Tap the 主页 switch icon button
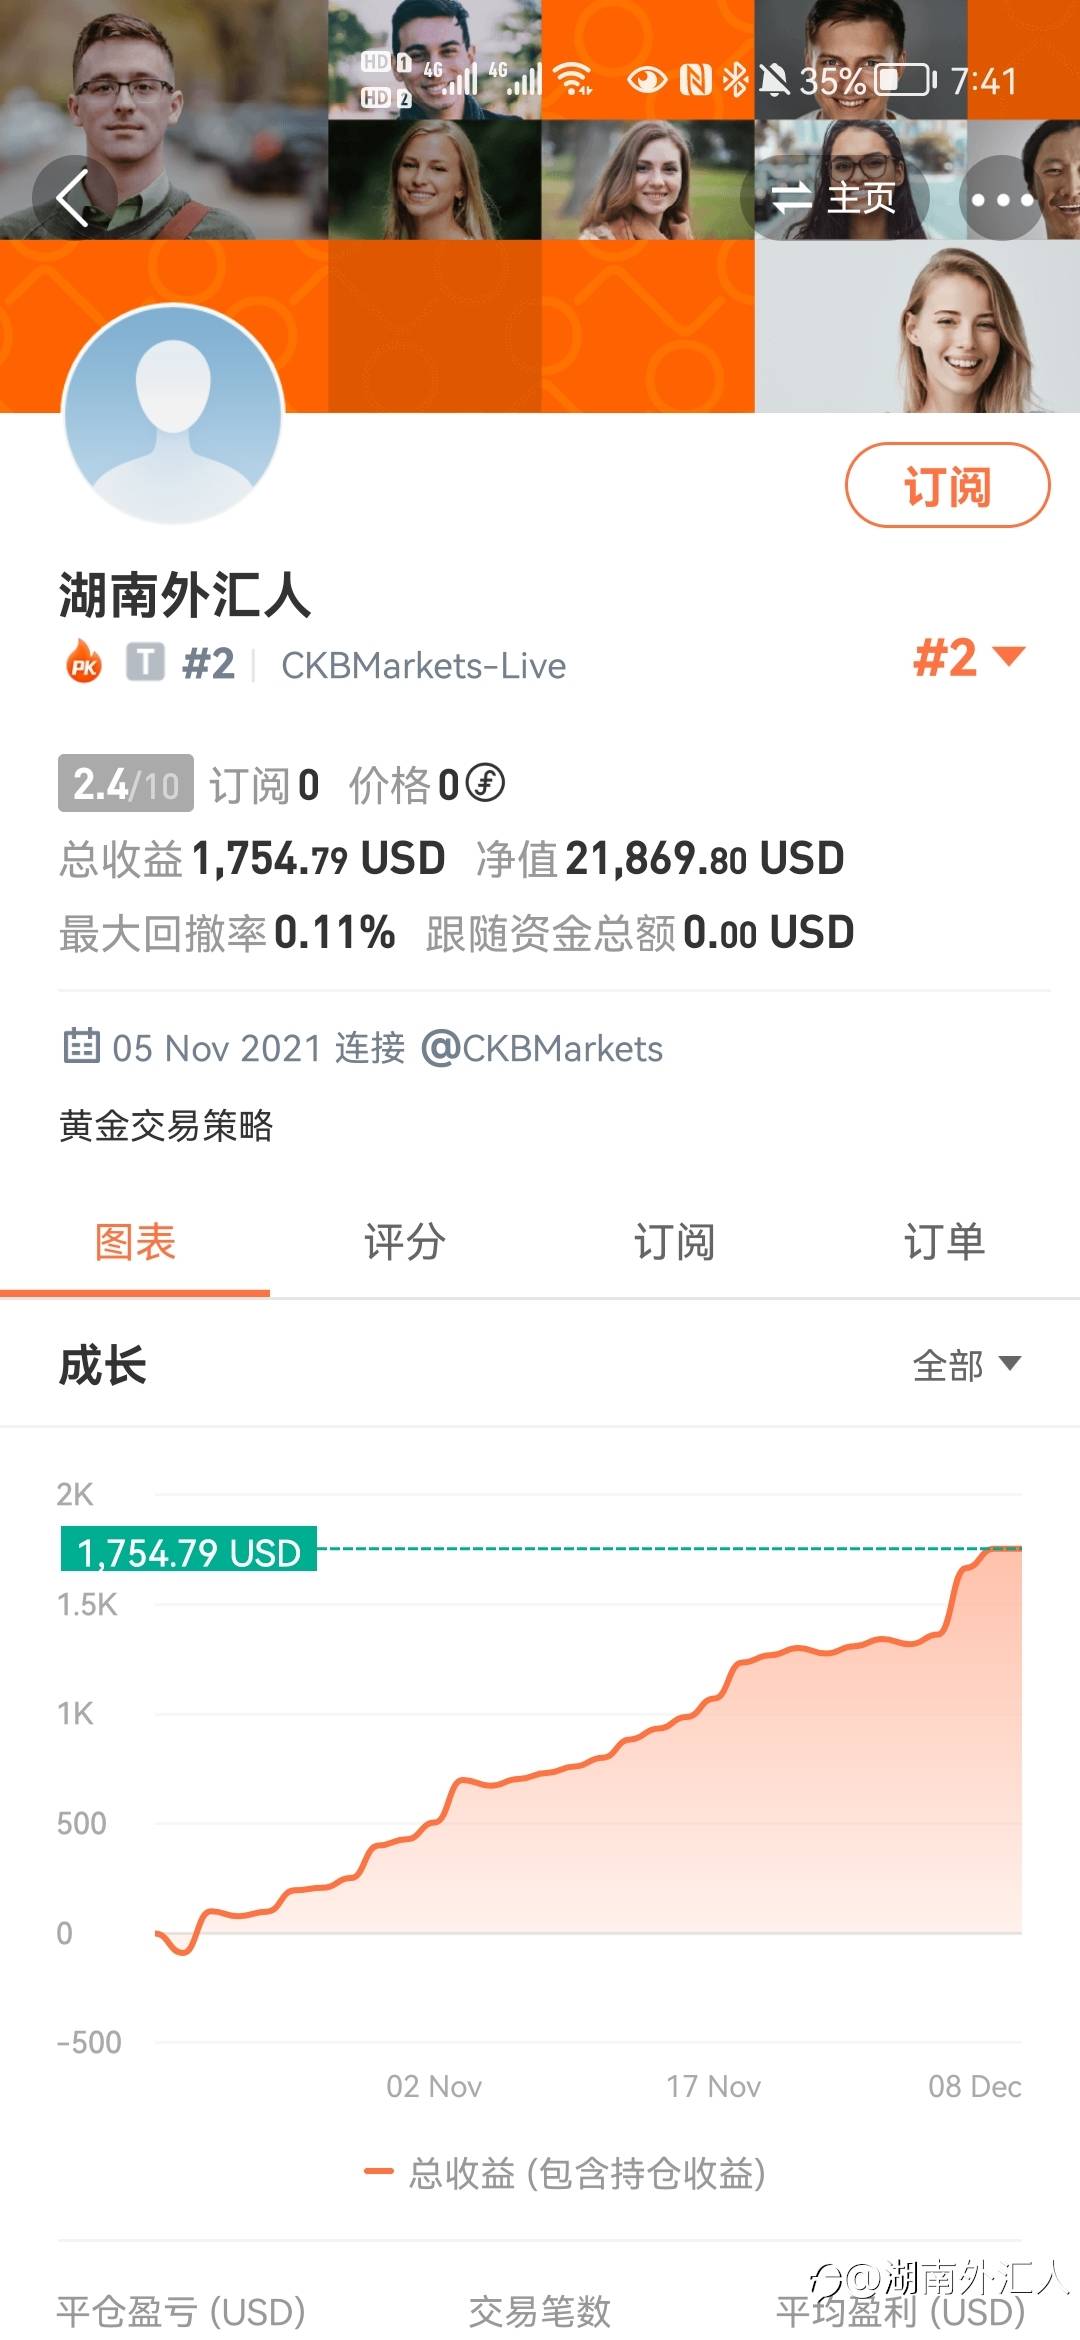 pyautogui.click(x=835, y=198)
